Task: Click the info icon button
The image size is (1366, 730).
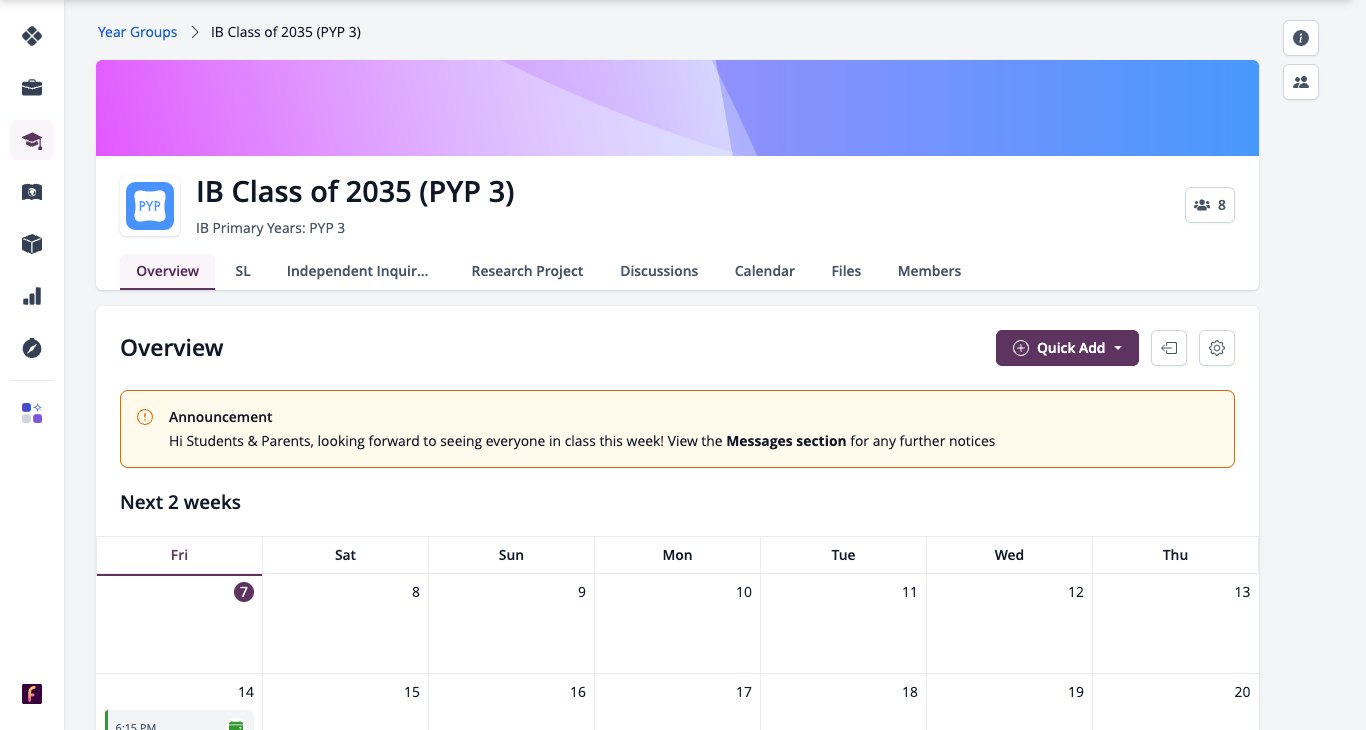Action: pos(1301,38)
